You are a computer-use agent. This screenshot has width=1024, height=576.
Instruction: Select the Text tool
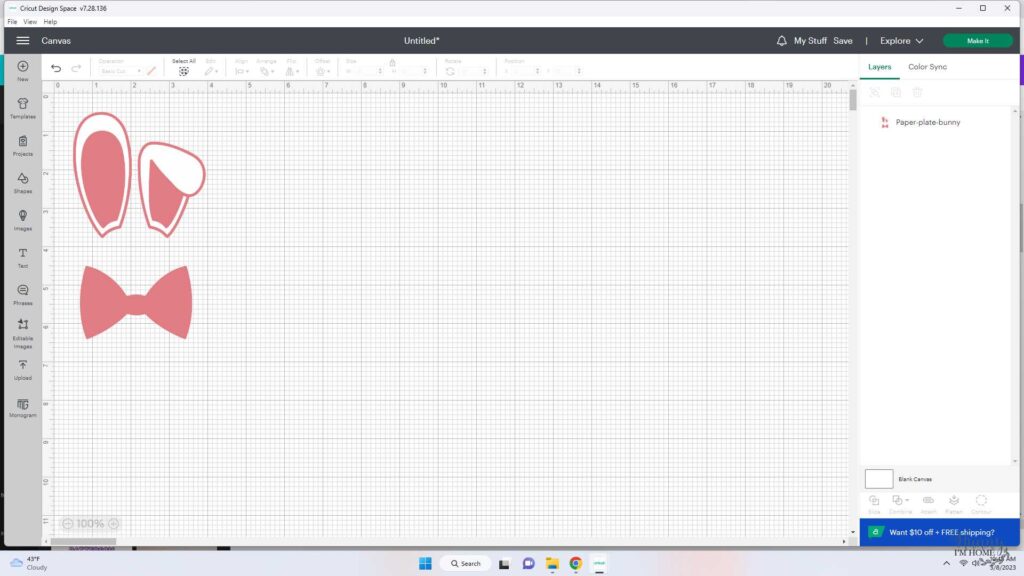coord(23,257)
